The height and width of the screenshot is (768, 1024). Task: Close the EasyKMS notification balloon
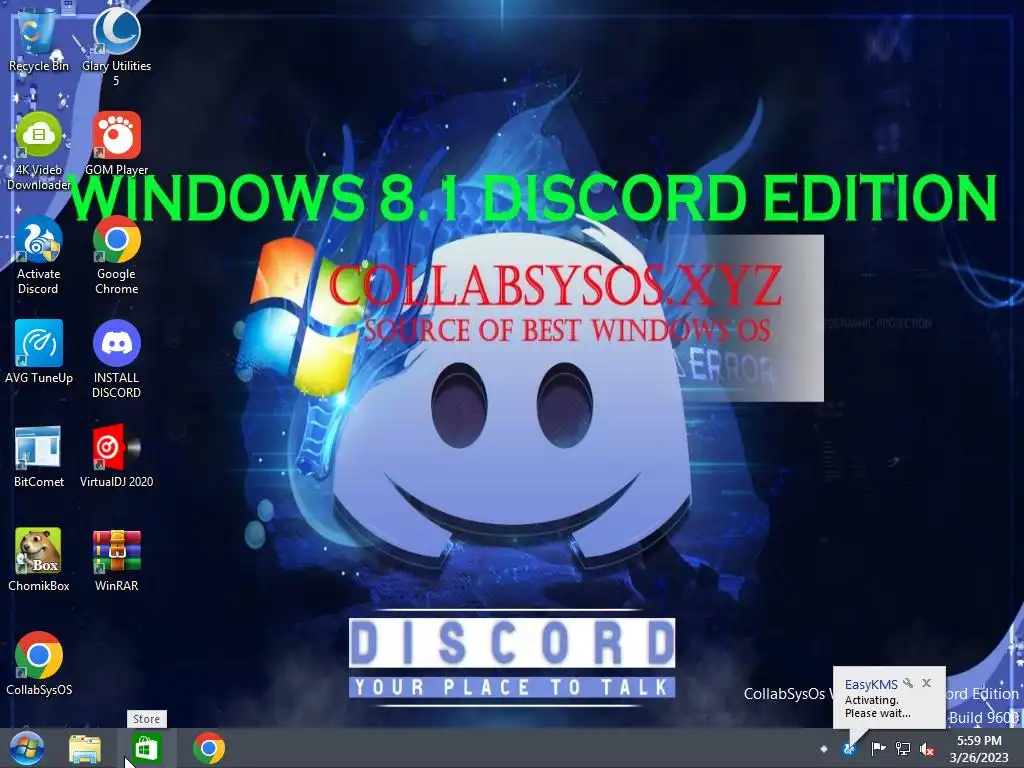tap(927, 683)
